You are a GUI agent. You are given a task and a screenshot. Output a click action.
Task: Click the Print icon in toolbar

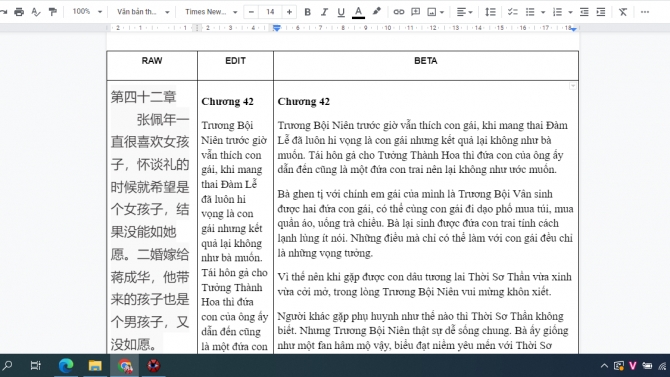coord(19,12)
